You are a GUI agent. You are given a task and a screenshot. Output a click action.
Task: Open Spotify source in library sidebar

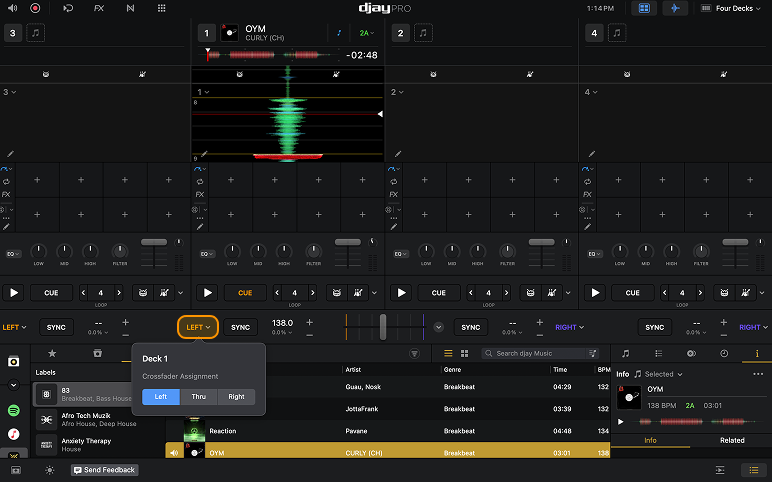tap(14, 410)
